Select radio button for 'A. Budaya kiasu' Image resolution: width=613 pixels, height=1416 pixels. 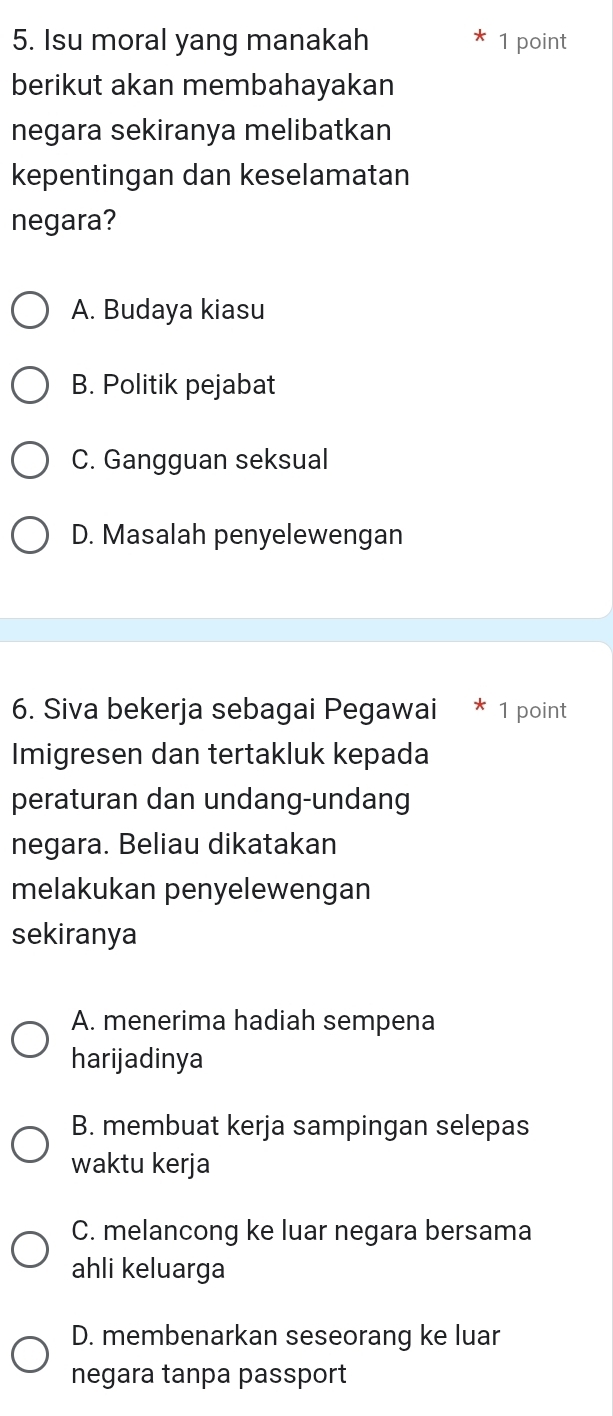[x=30, y=311]
